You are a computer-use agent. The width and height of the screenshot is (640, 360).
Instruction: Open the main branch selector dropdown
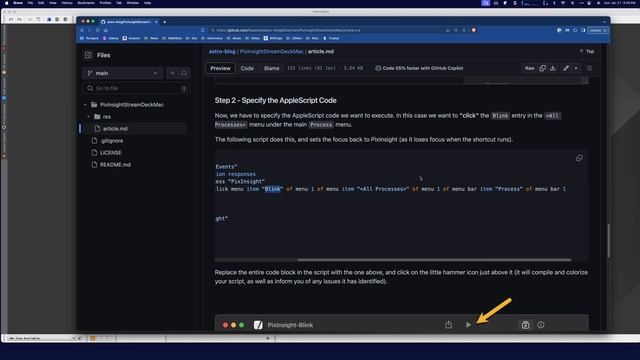[122, 73]
